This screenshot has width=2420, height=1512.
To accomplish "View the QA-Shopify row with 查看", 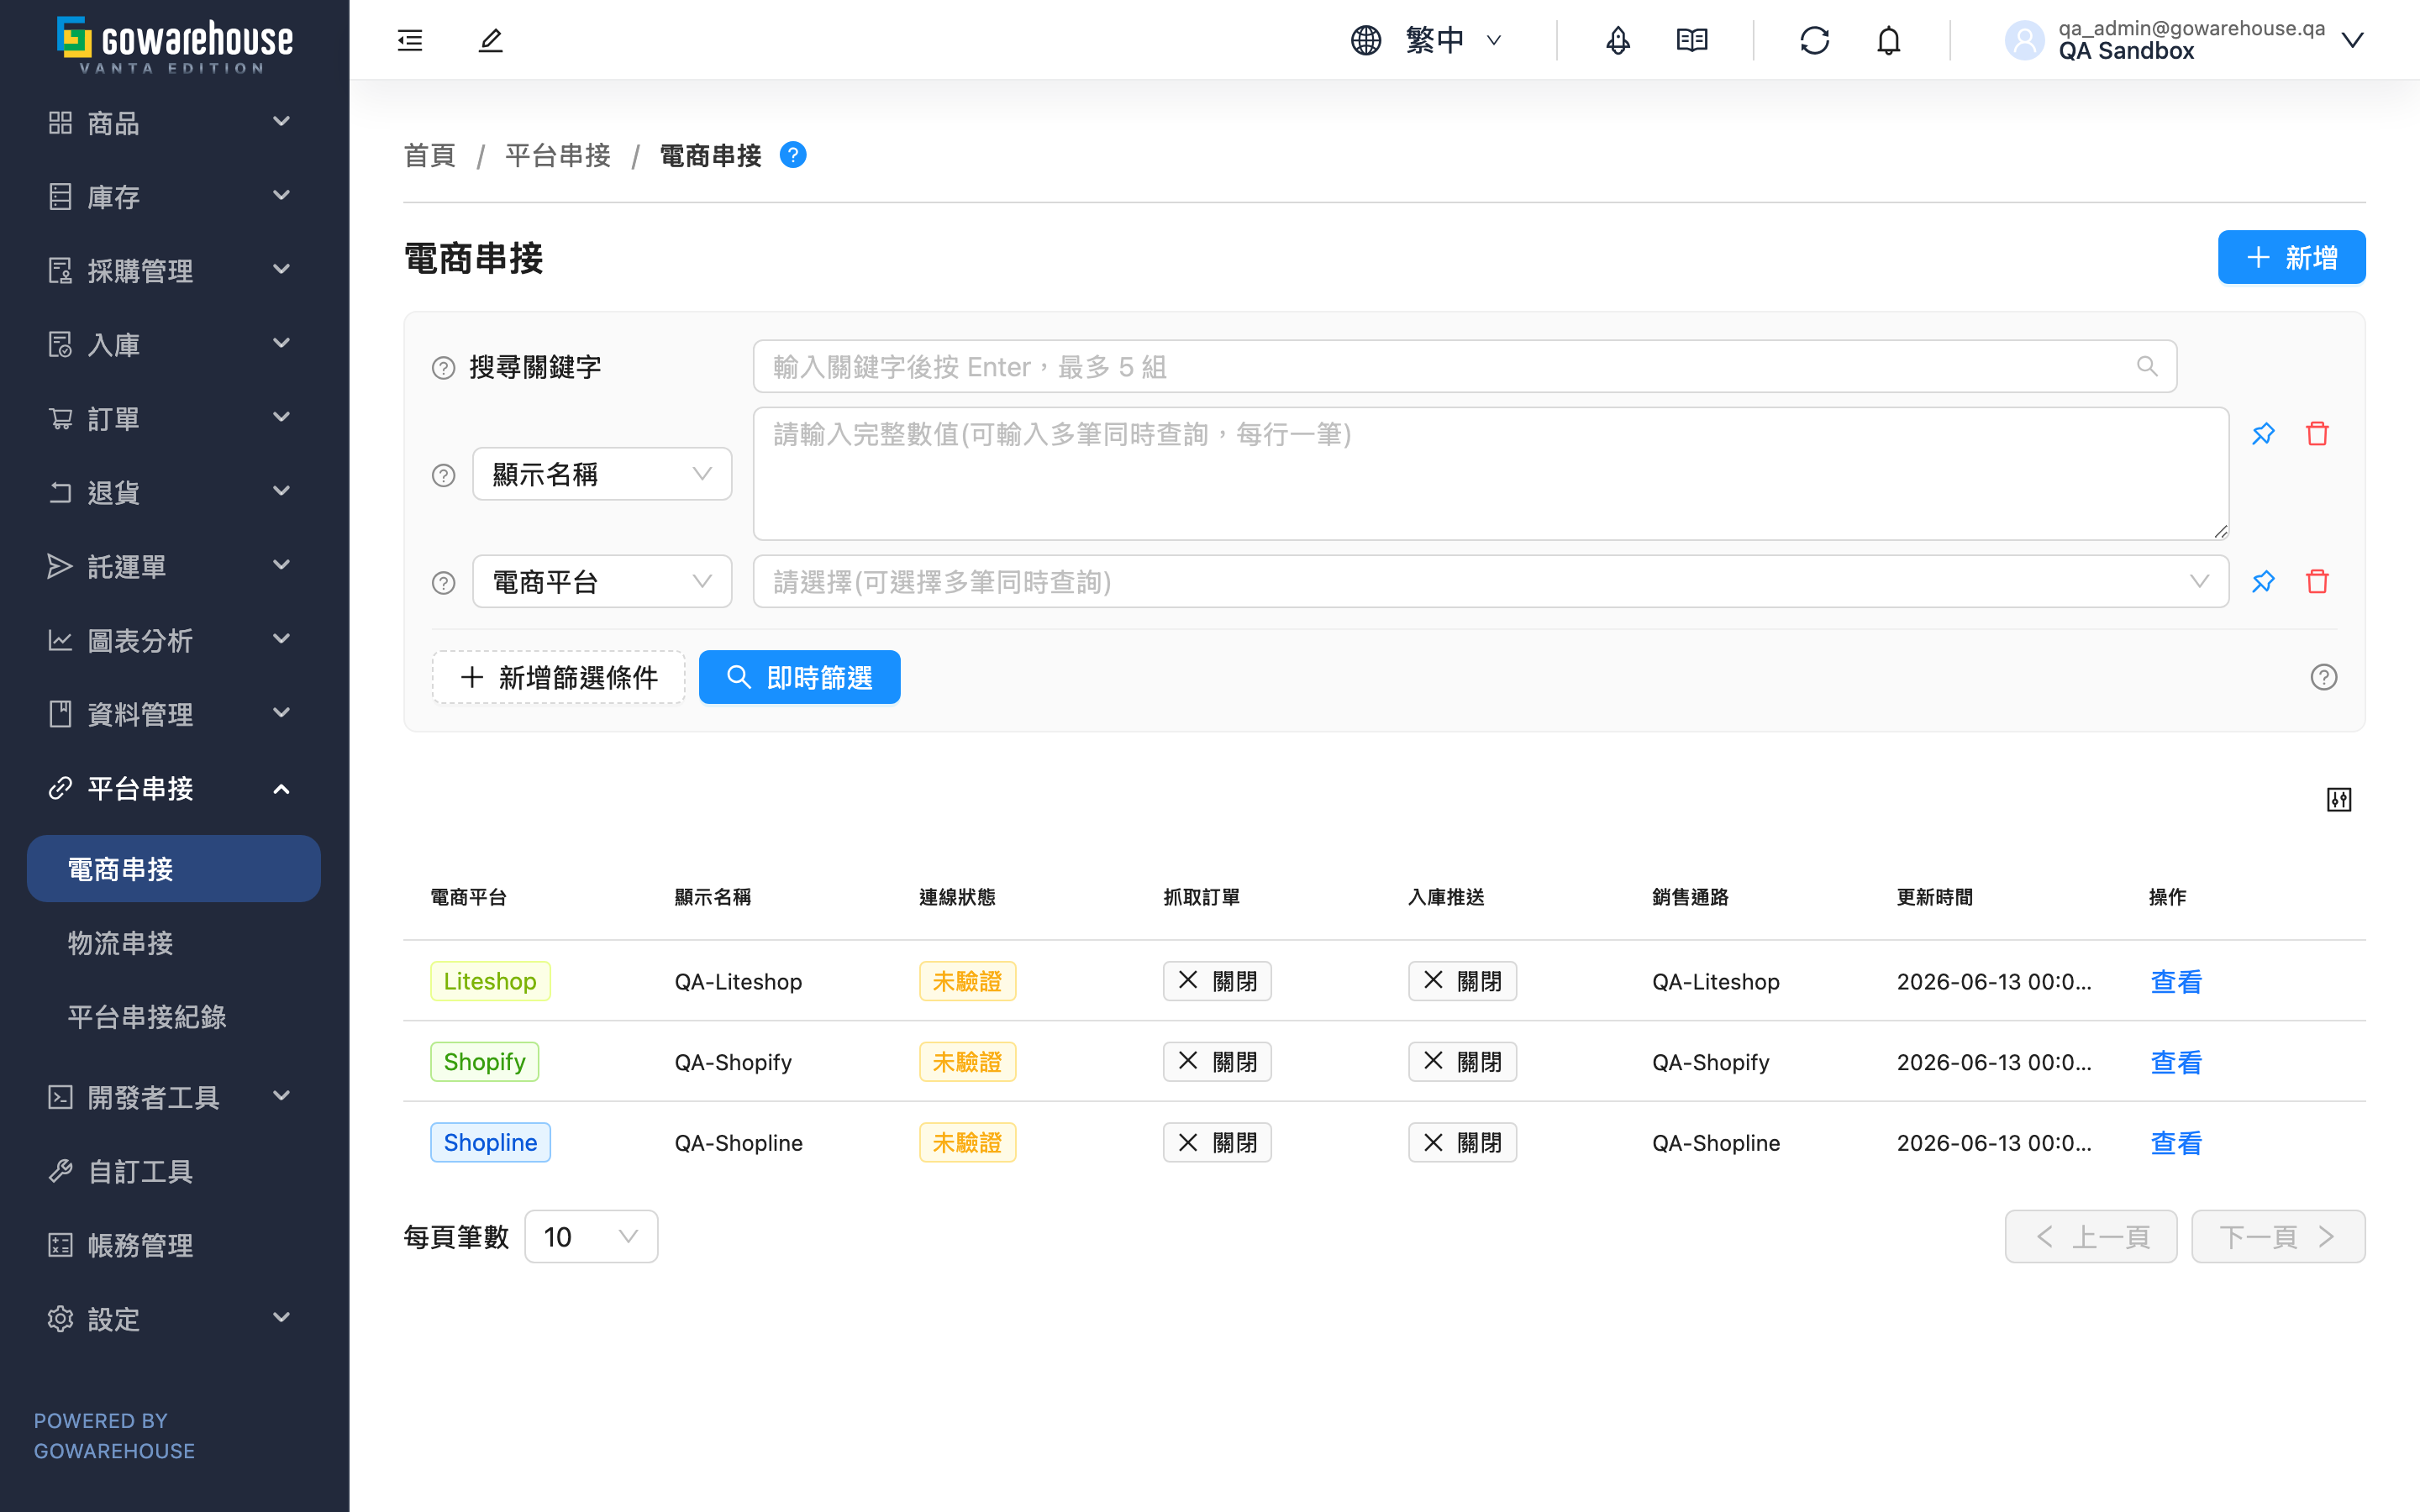I will coord(2176,1062).
